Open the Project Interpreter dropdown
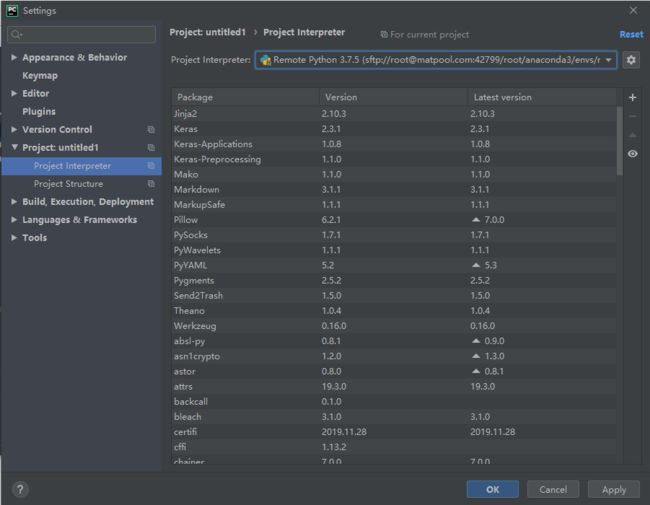This screenshot has height=505, width=650. point(436,60)
